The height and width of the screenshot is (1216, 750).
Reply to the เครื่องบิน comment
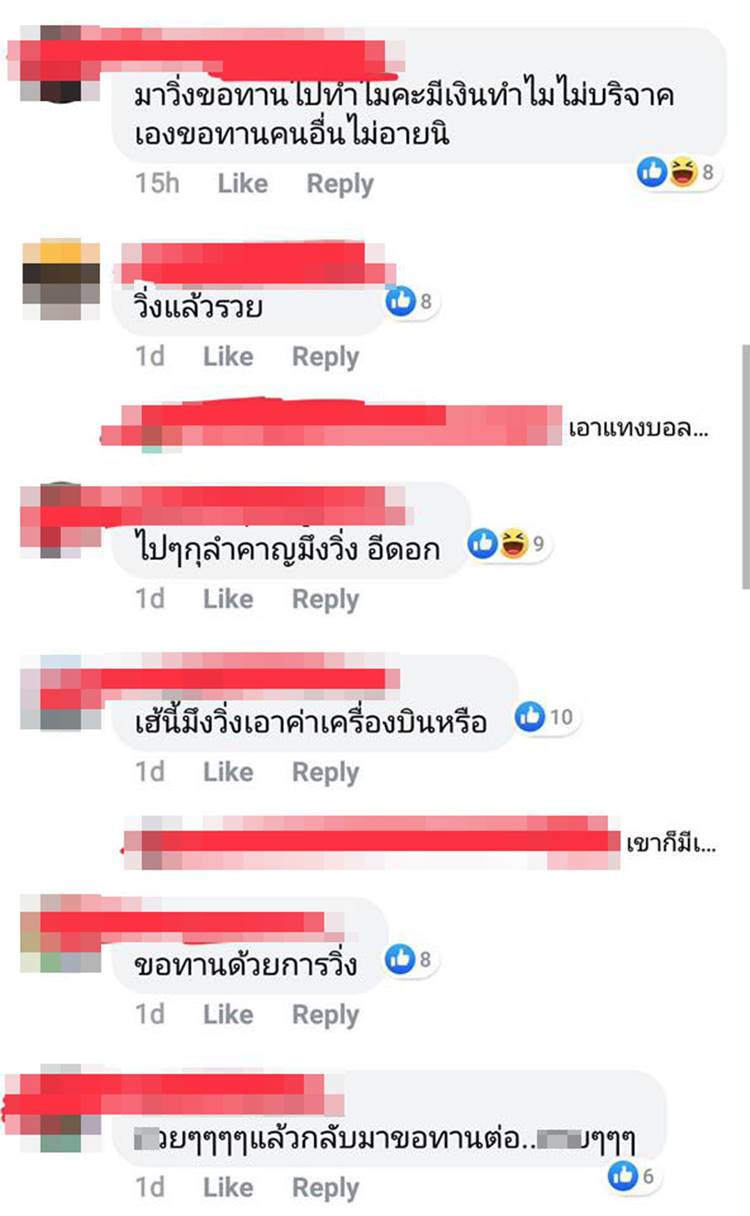[325, 772]
